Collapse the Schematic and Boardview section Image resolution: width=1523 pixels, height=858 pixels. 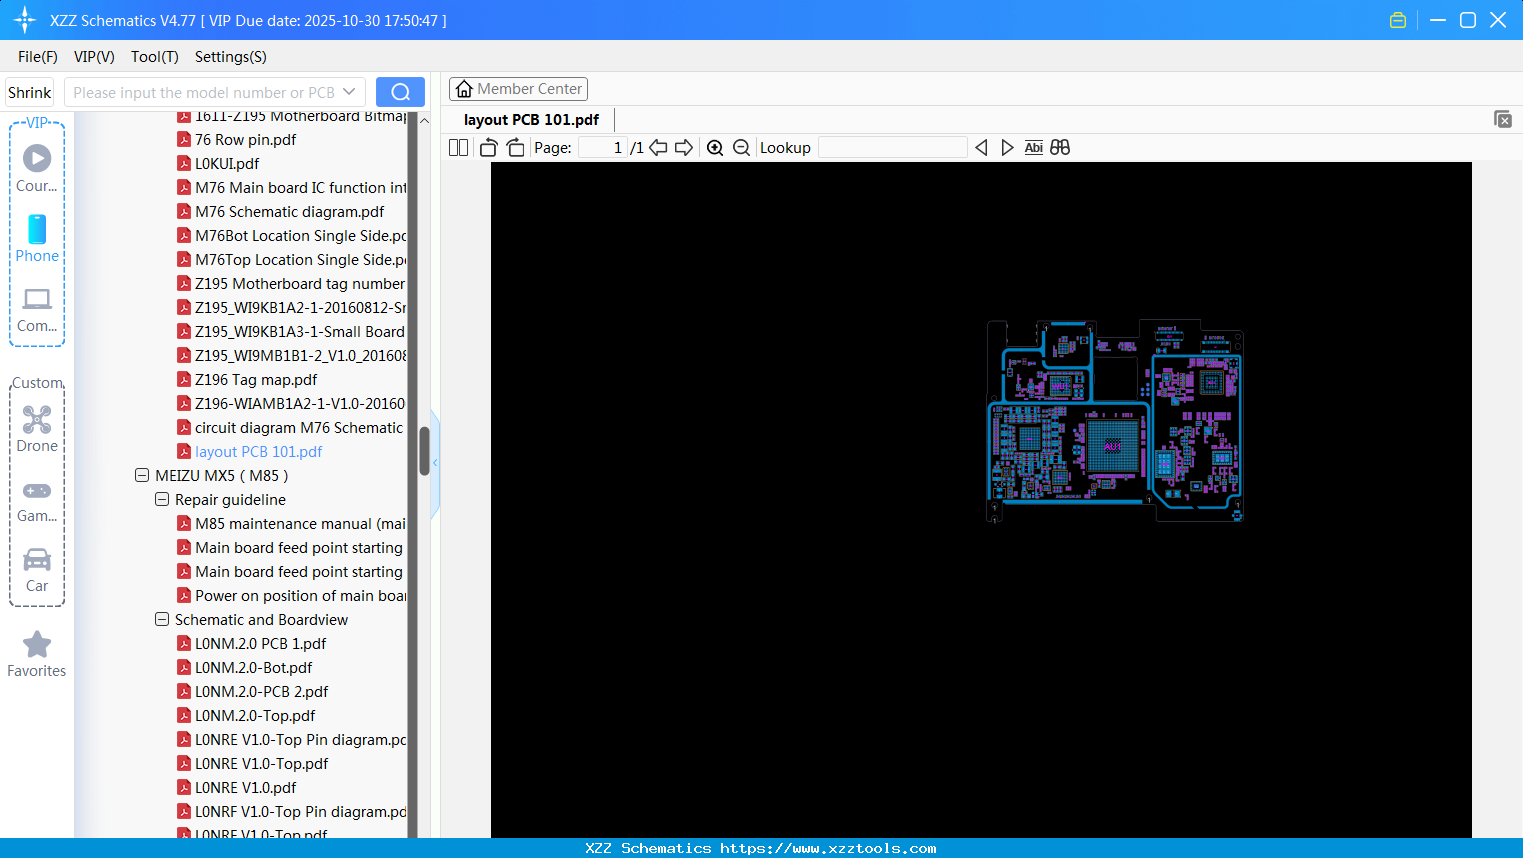[x=161, y=619]
